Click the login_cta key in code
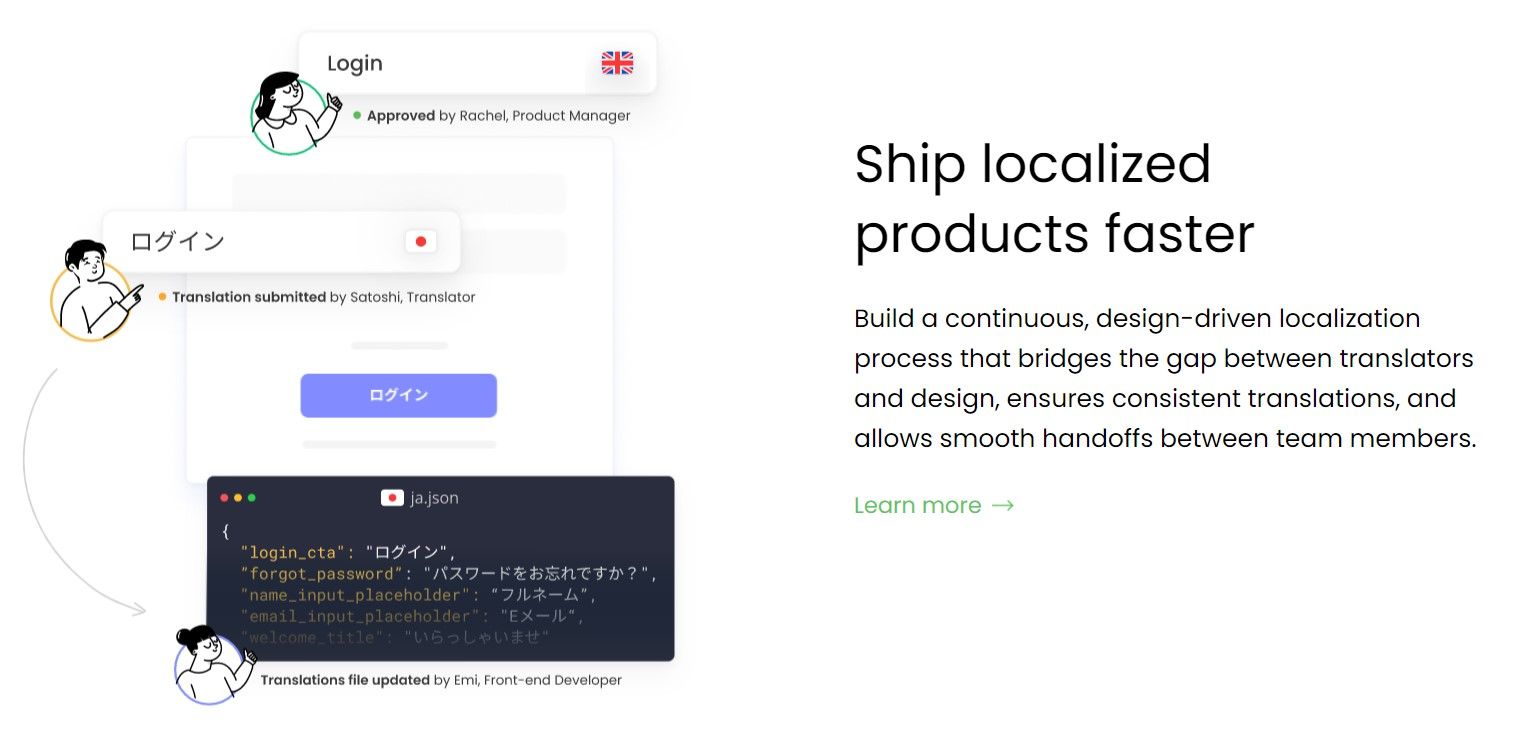The height and width of the screenshot is (749, 1517). tap(293, 552)
